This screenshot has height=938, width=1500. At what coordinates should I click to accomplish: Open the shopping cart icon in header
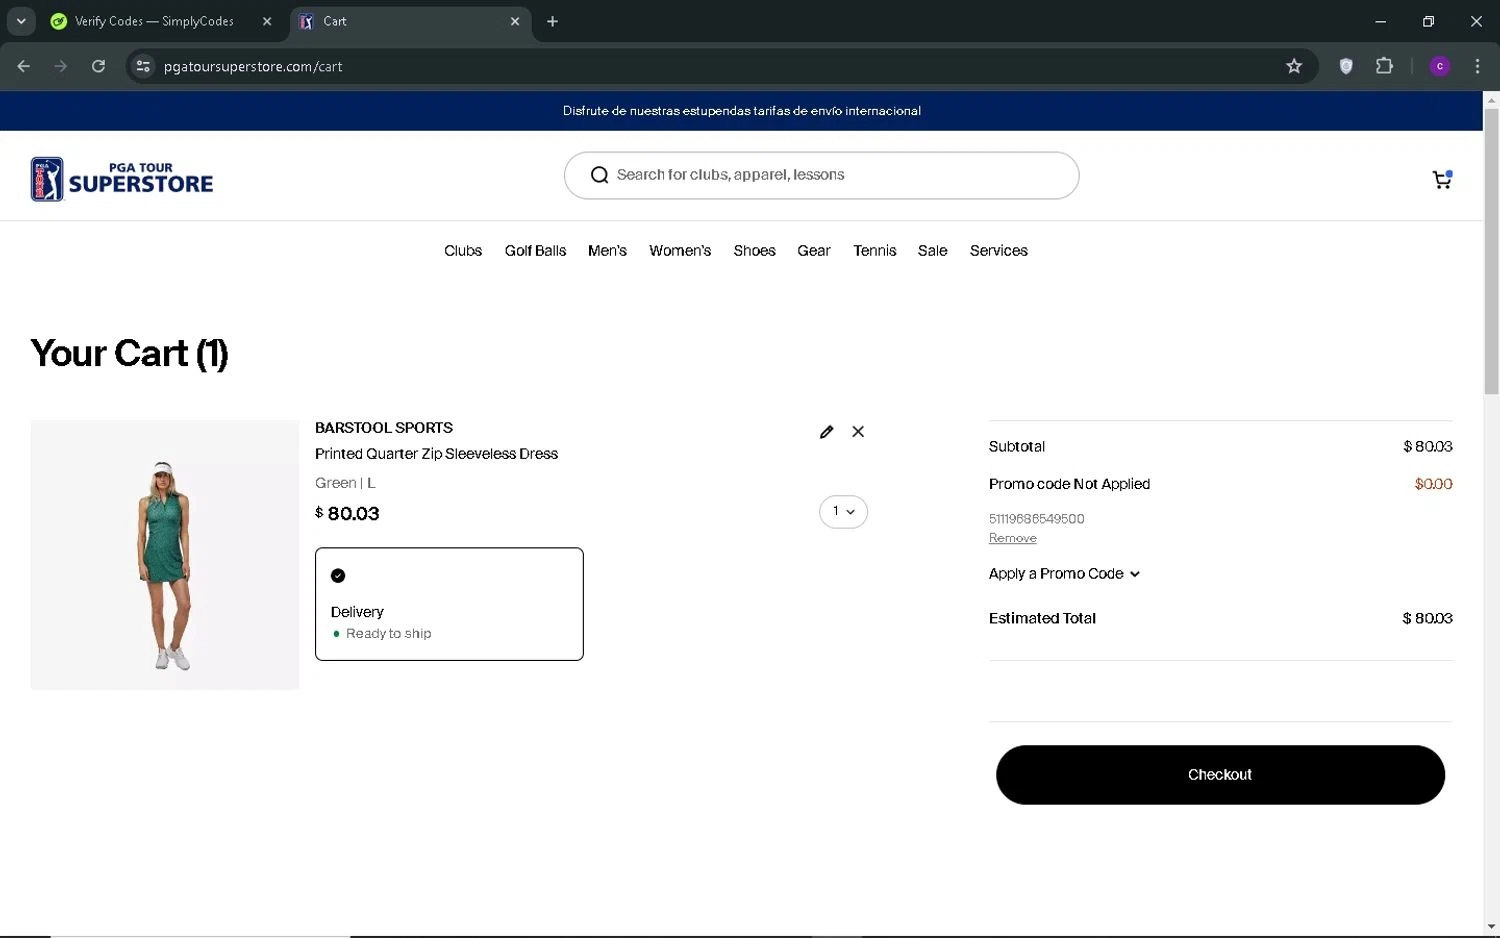[1441, 180]
